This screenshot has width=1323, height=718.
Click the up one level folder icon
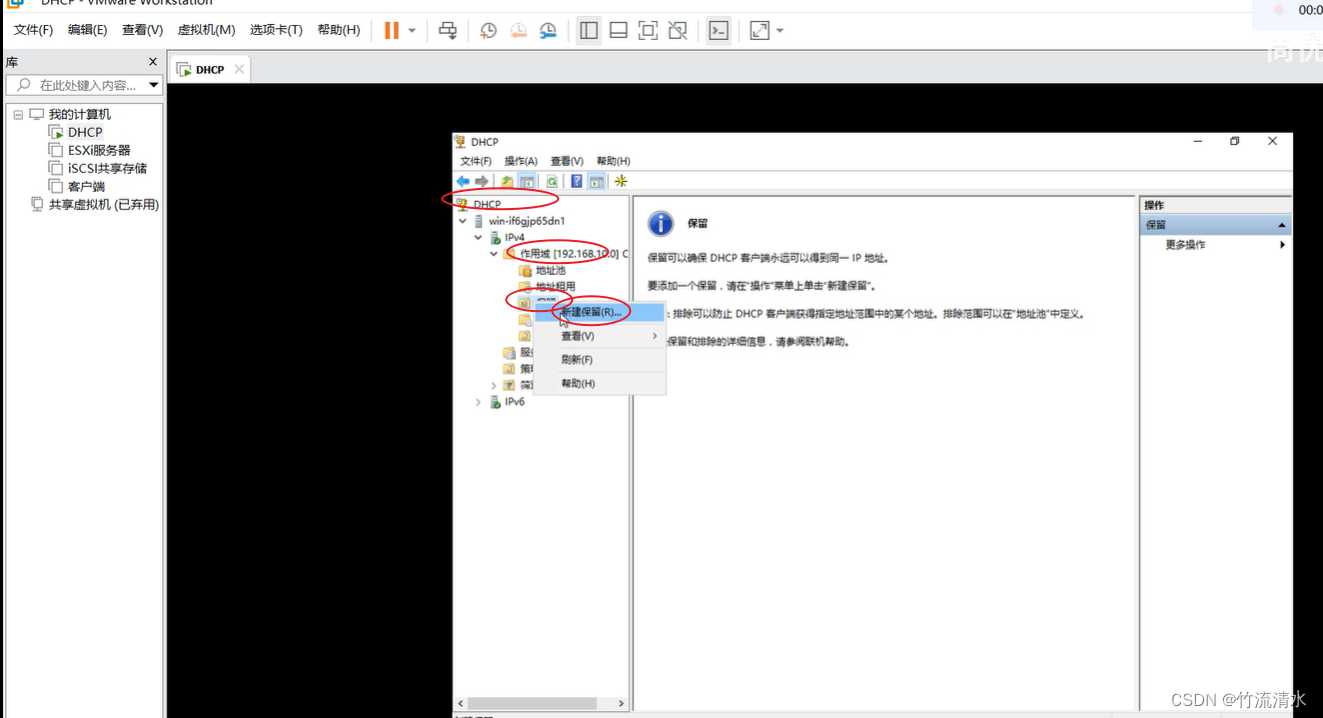point(507,181)
